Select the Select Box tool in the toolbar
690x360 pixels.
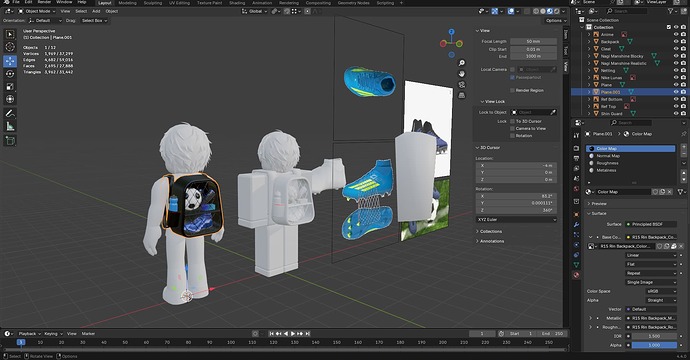pyautogui.click(x=10, y=34)
